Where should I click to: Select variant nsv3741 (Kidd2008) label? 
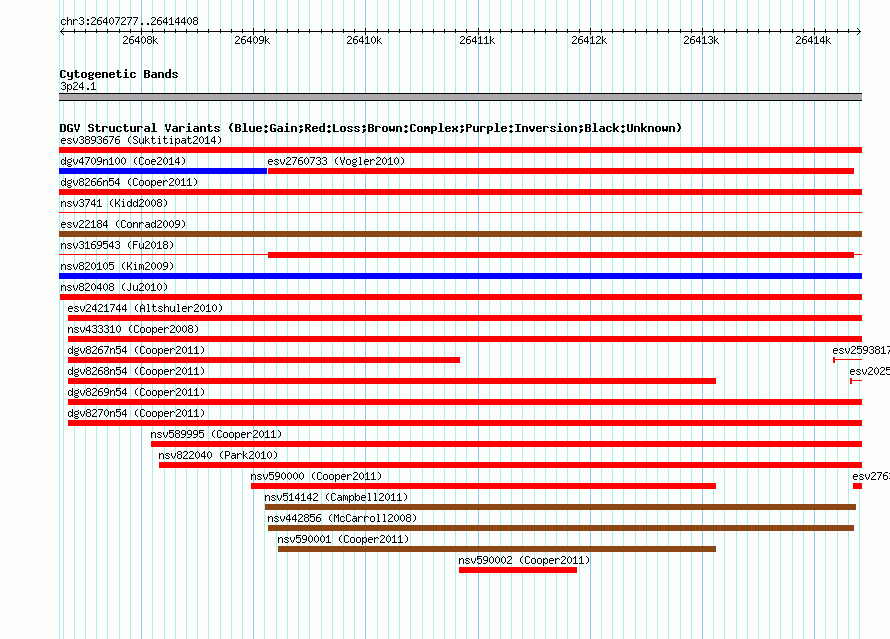click(x=114, y=203)
